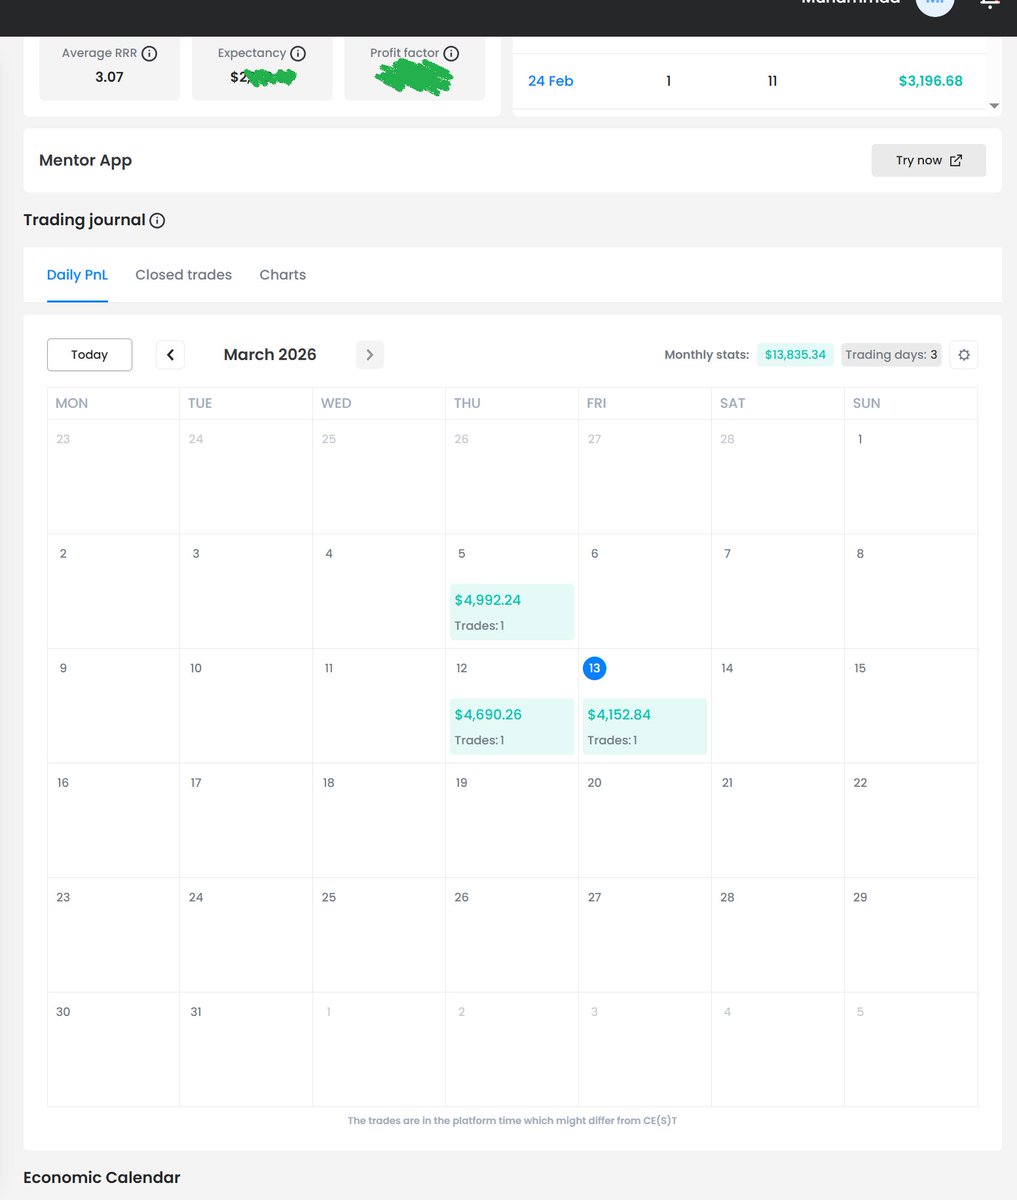Click the Average RRR value 3.07
The width and height of the screenshot is (1017, 1200).
pyautogui.click(x=109, y=76)
